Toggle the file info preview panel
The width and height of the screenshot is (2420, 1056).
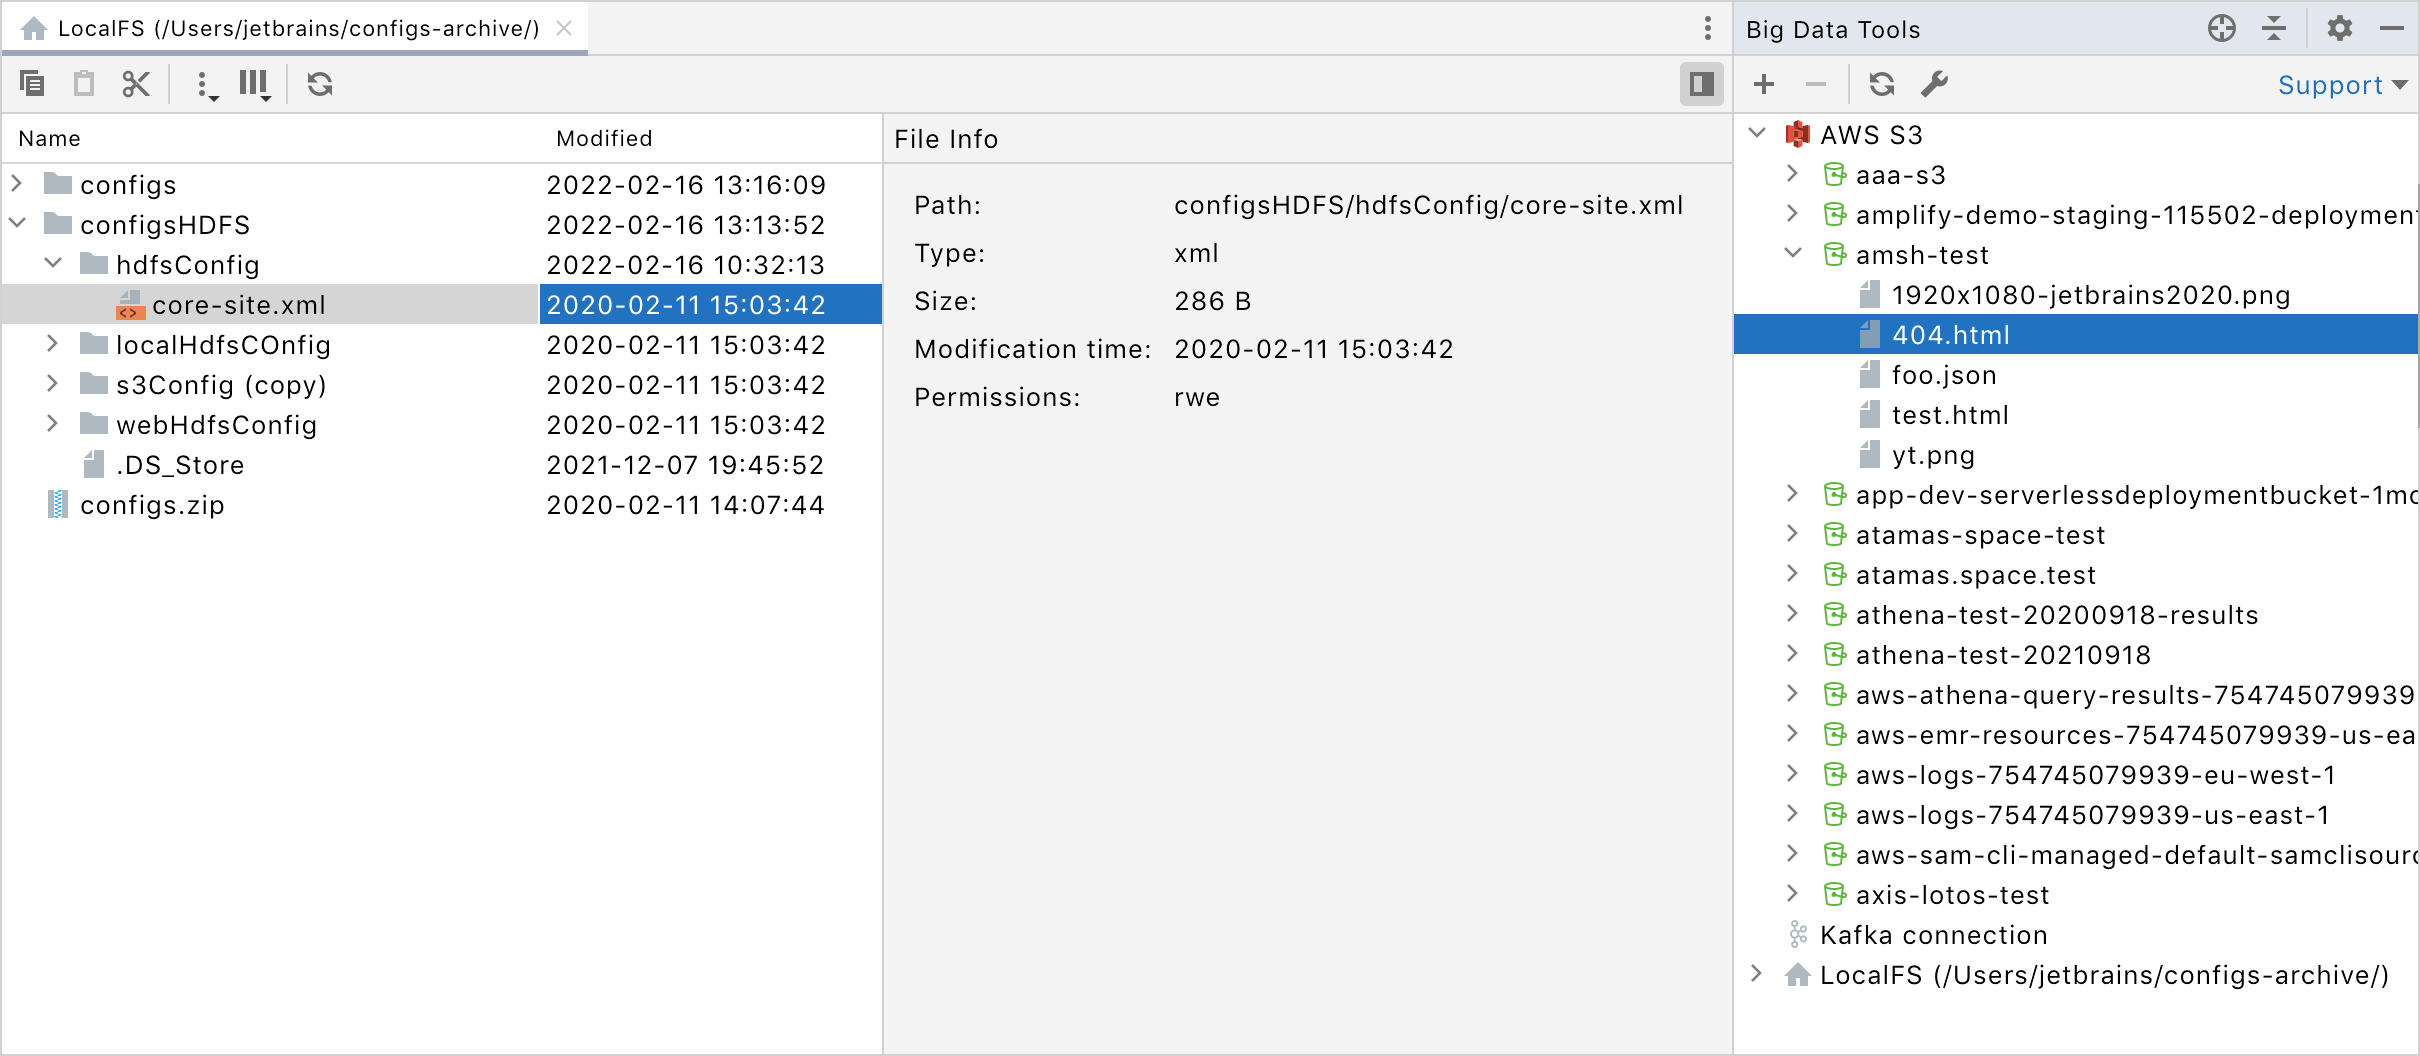tap(1701, 84)
